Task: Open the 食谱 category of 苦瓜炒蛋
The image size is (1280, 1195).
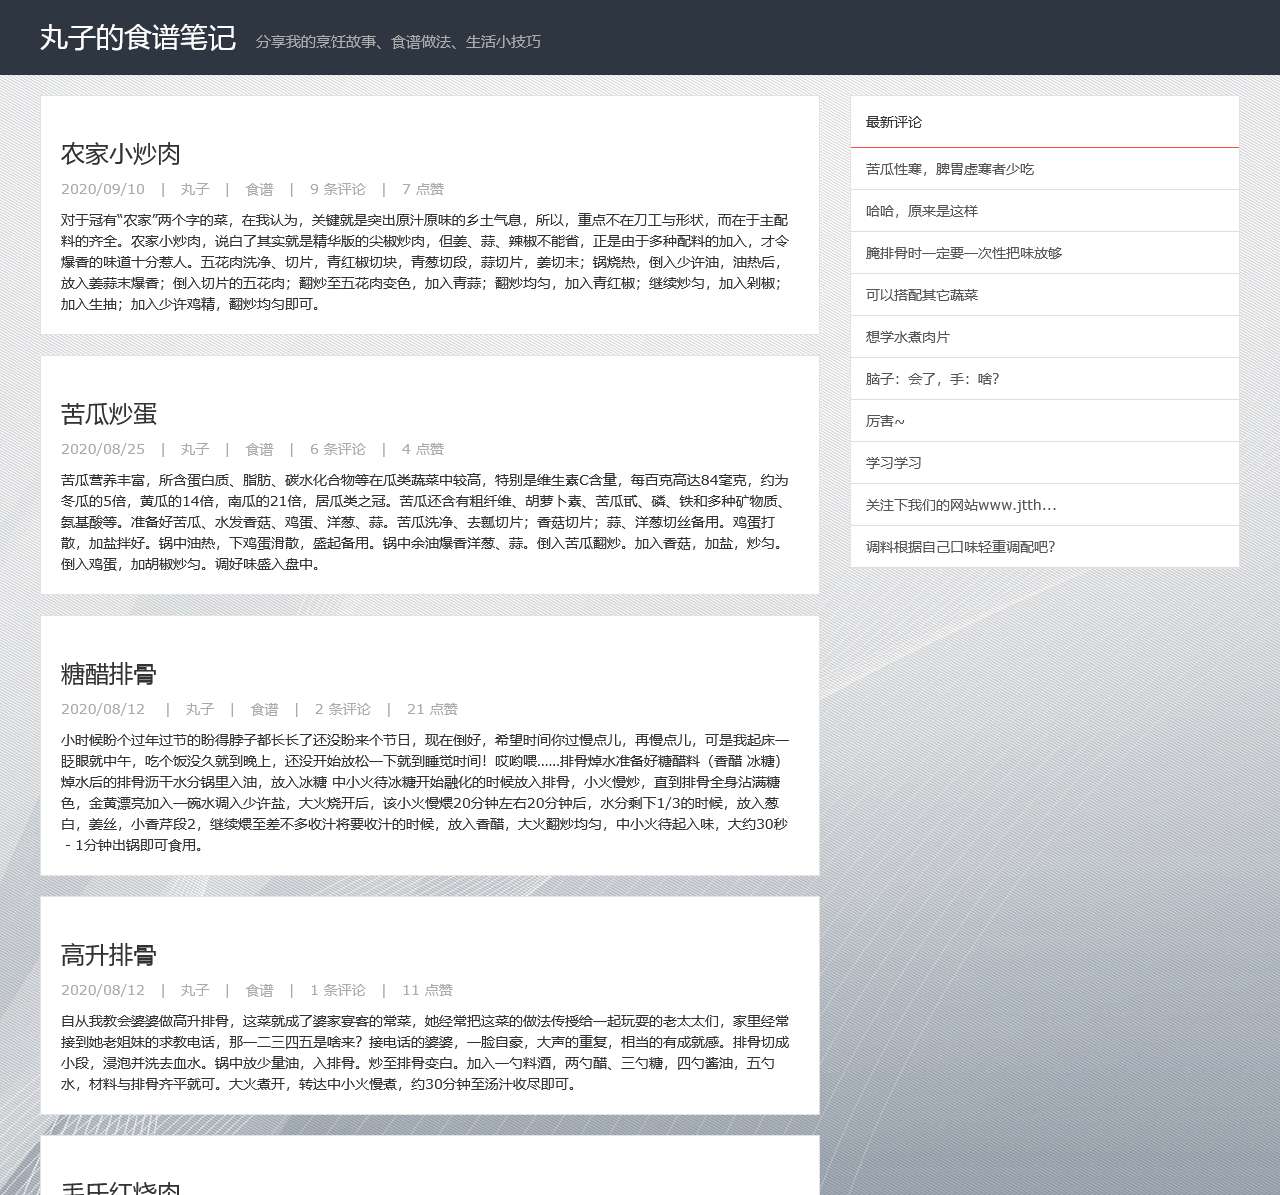Action: (x=259, y=449)
